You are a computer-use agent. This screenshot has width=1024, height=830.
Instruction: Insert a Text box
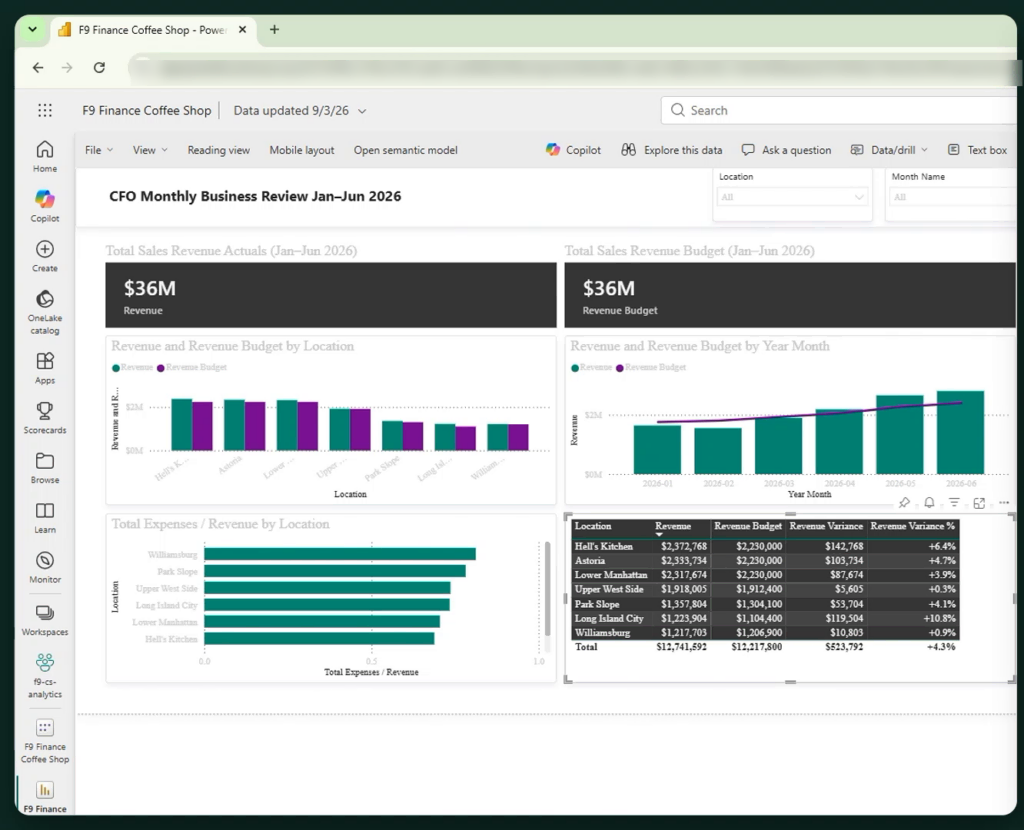point(977,150)
